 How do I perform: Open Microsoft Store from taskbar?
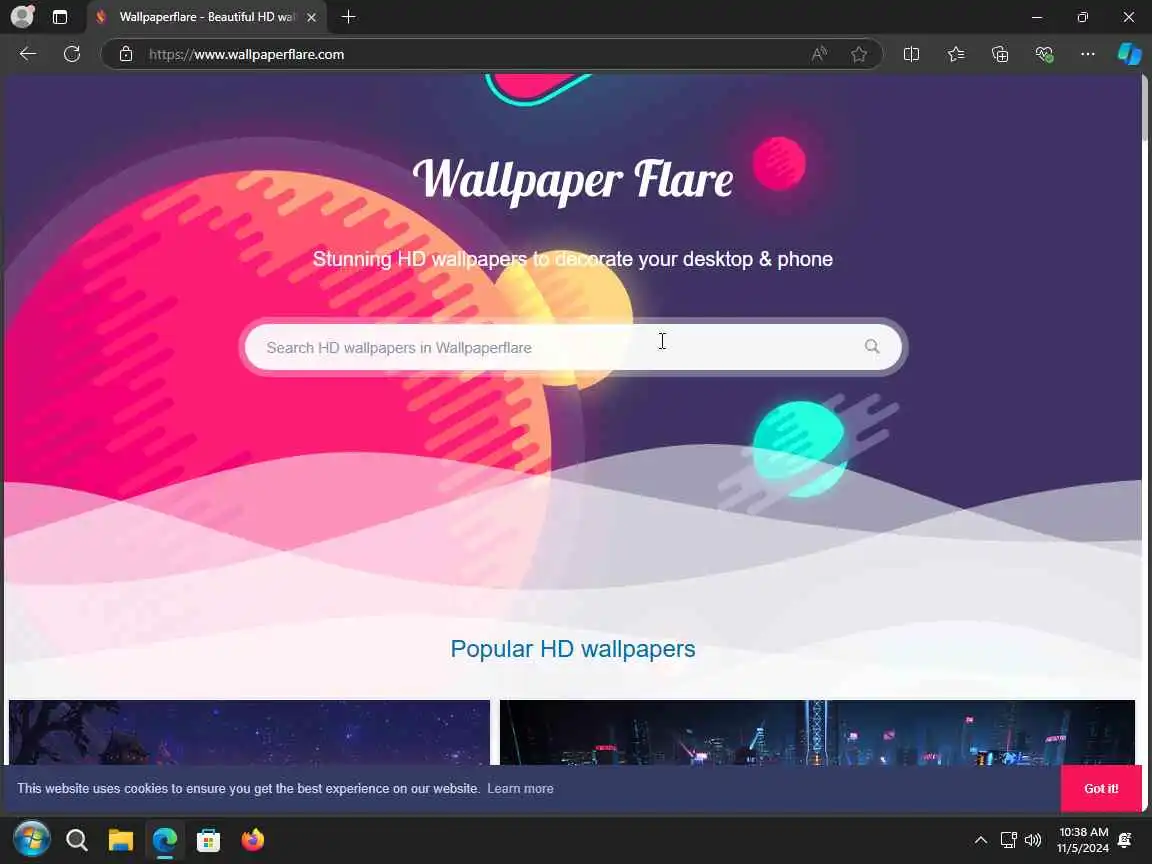(209, 840)
